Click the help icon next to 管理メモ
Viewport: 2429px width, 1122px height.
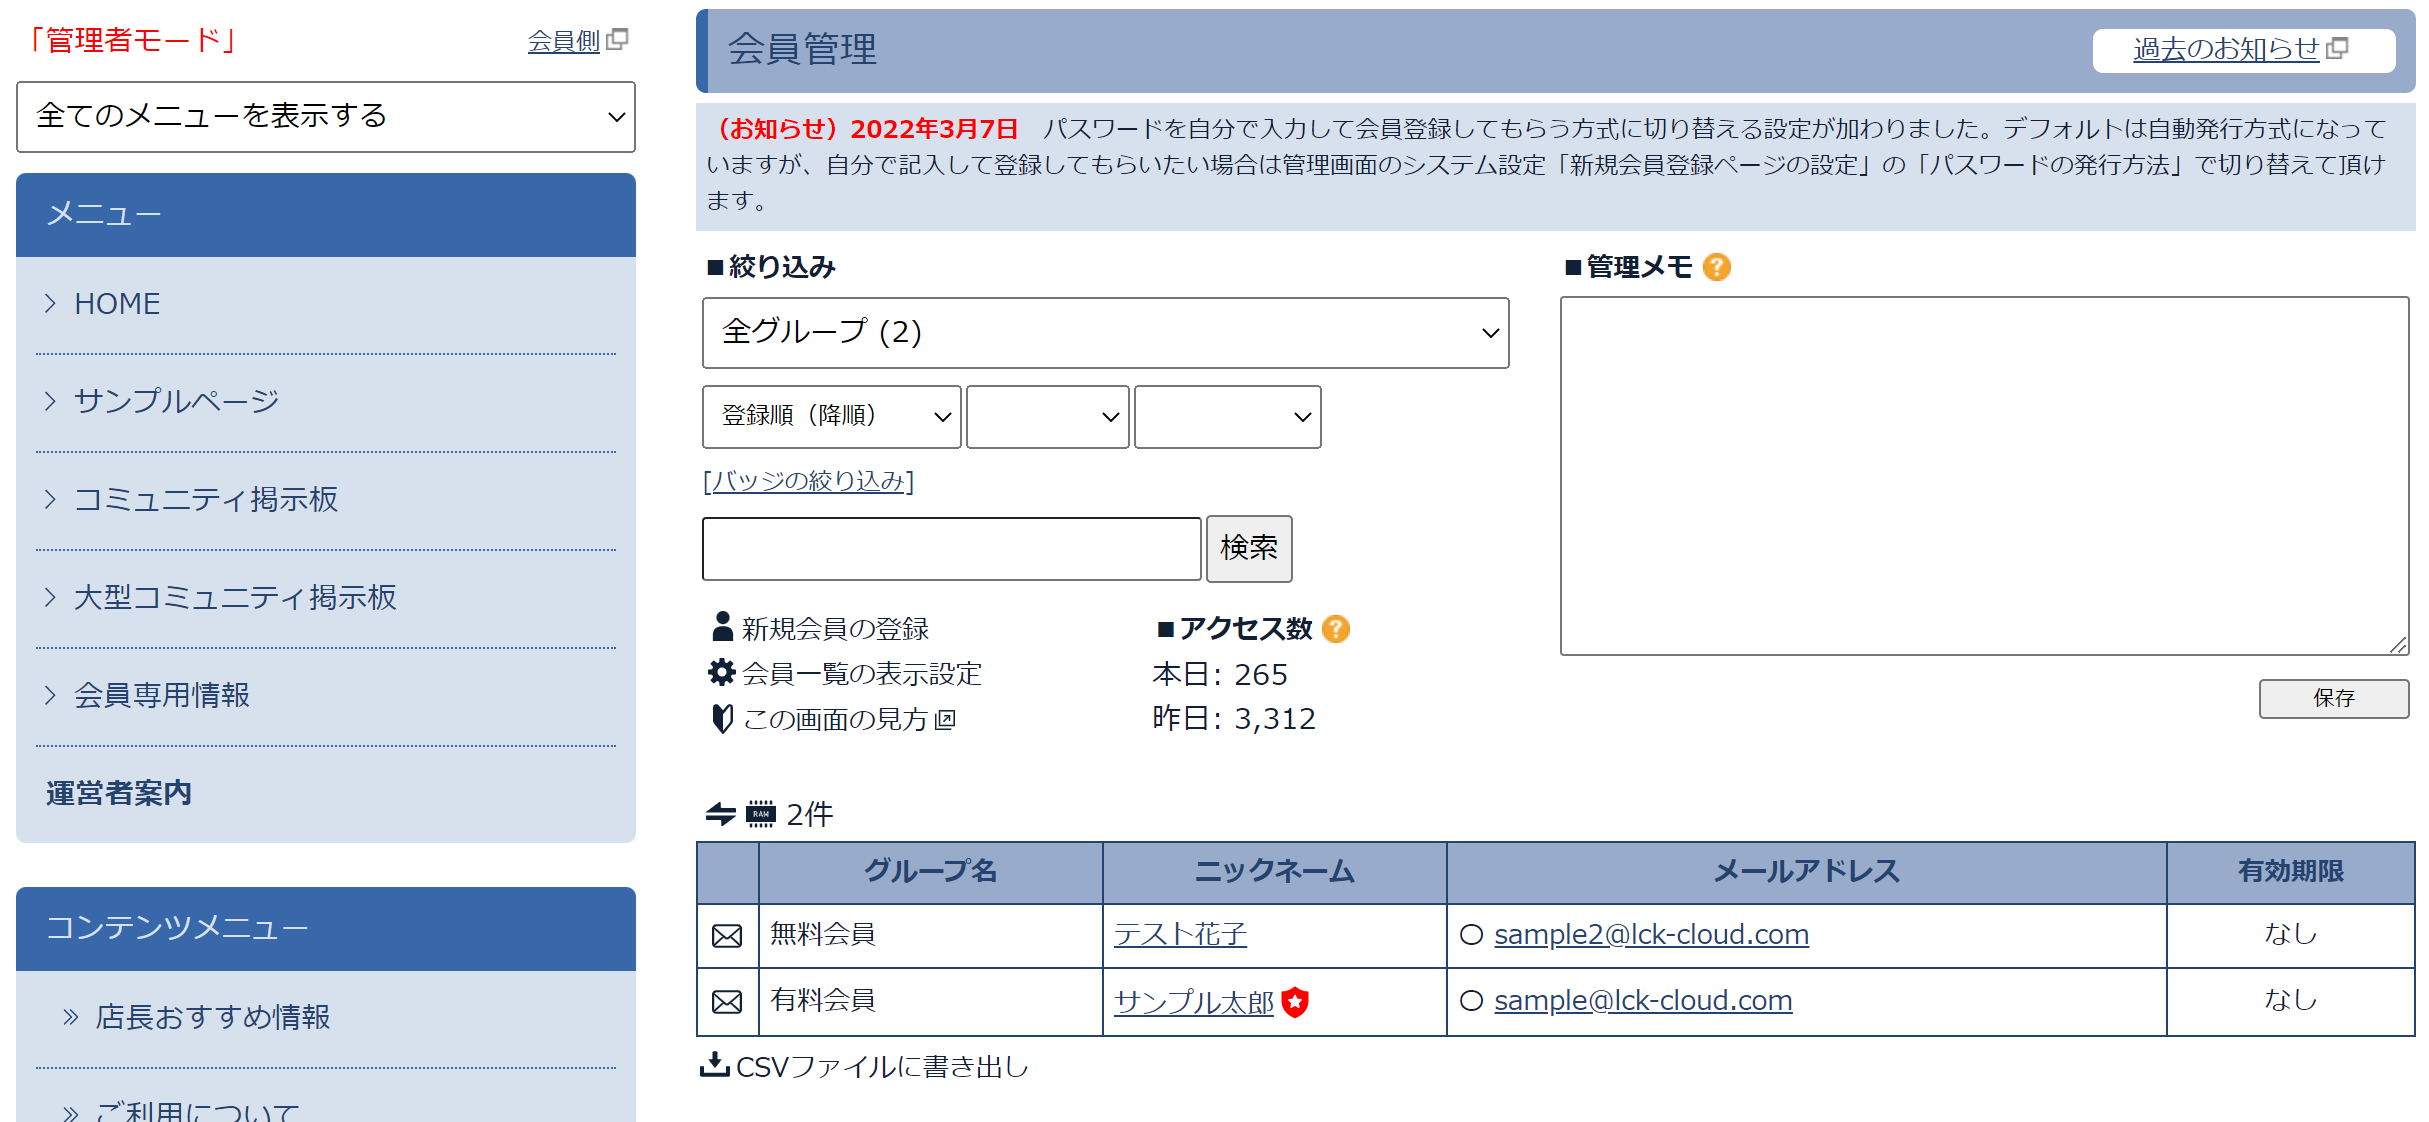pyautogui.click(x=1717, y=267)
